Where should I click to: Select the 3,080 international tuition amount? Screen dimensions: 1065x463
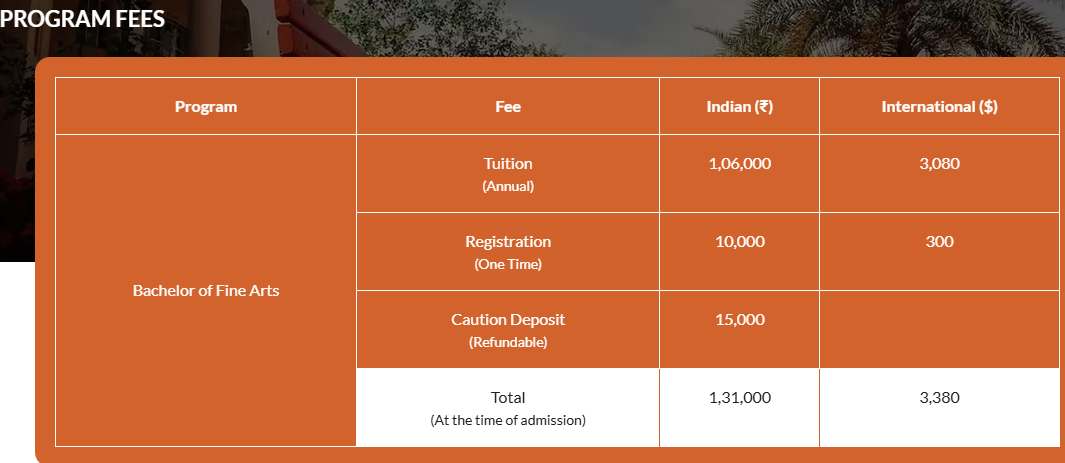(939, 164)
